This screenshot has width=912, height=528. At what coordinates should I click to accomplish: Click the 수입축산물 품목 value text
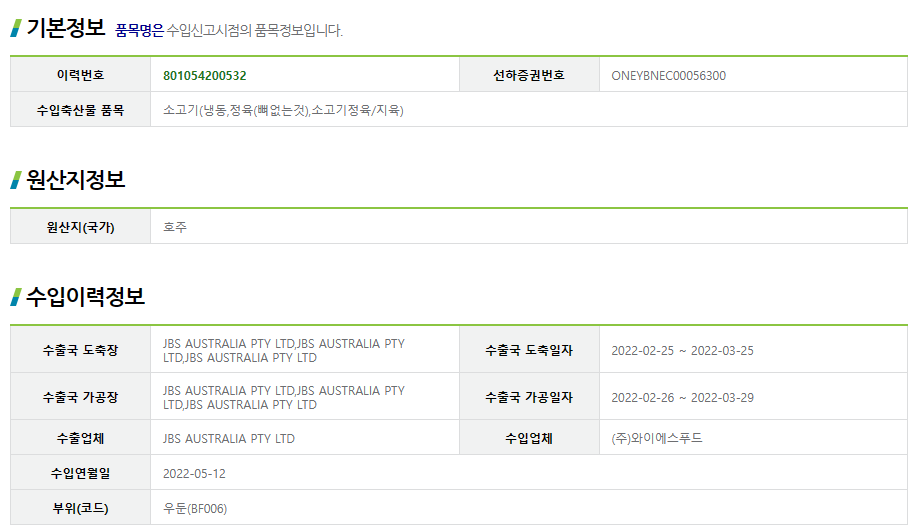283,110
